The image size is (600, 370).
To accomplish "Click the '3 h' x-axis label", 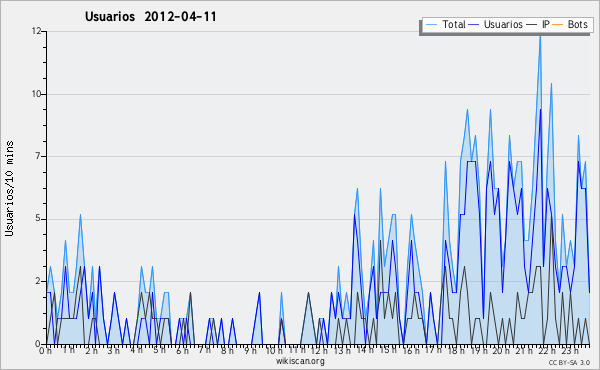I will click(x=113, y=351).
